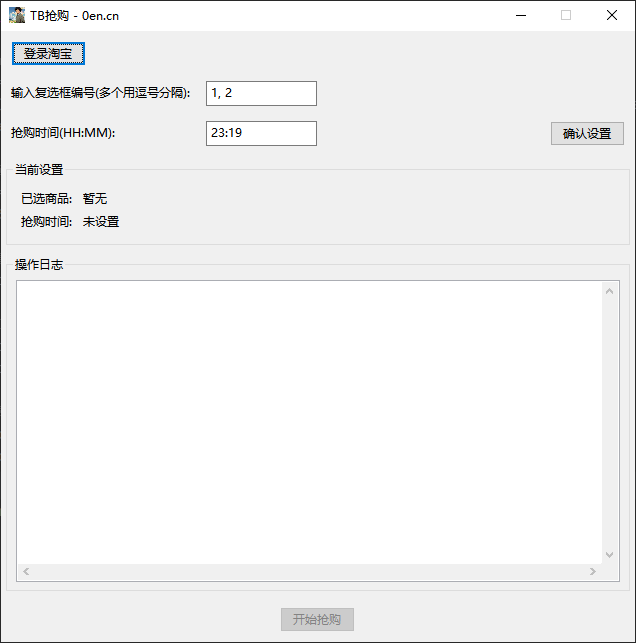Click the disabled 开始抢购 start button

[317, 619]
